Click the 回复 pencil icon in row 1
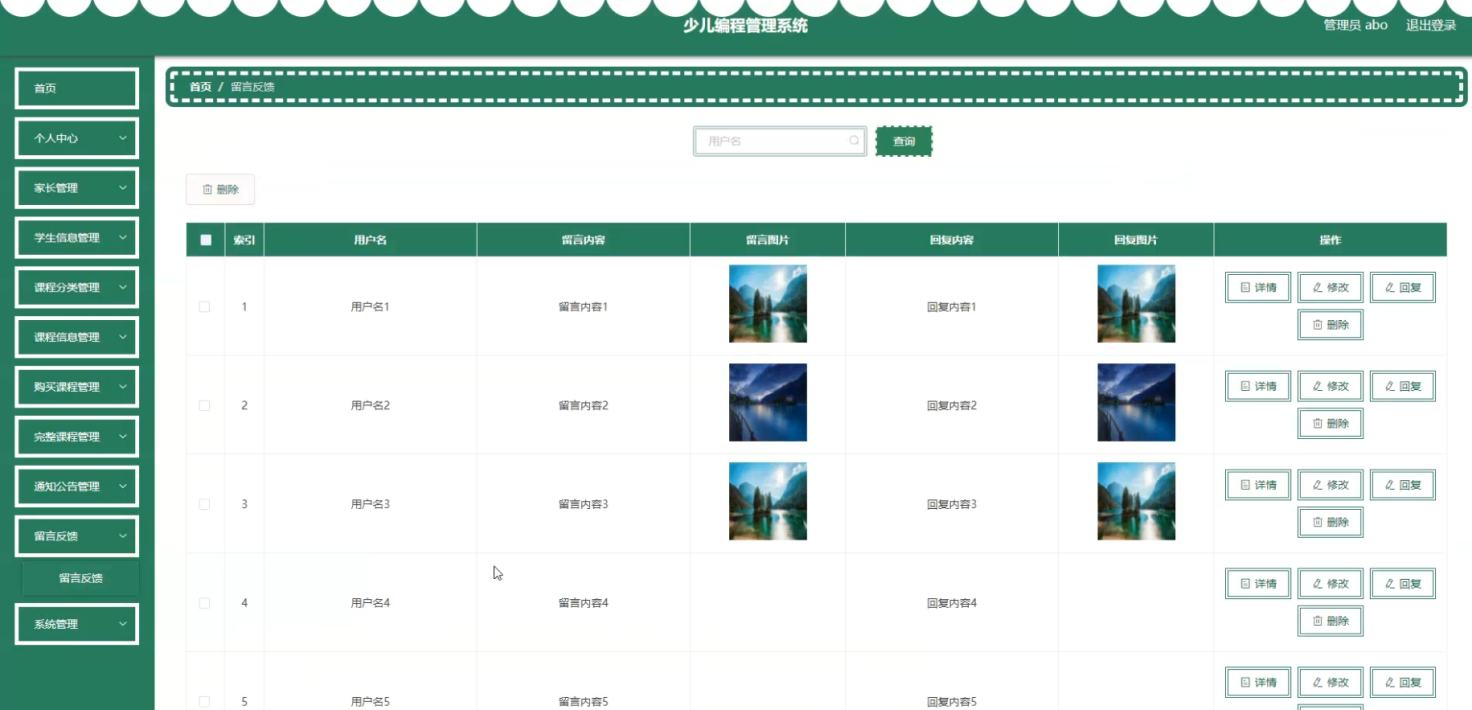 (1389, 287)
